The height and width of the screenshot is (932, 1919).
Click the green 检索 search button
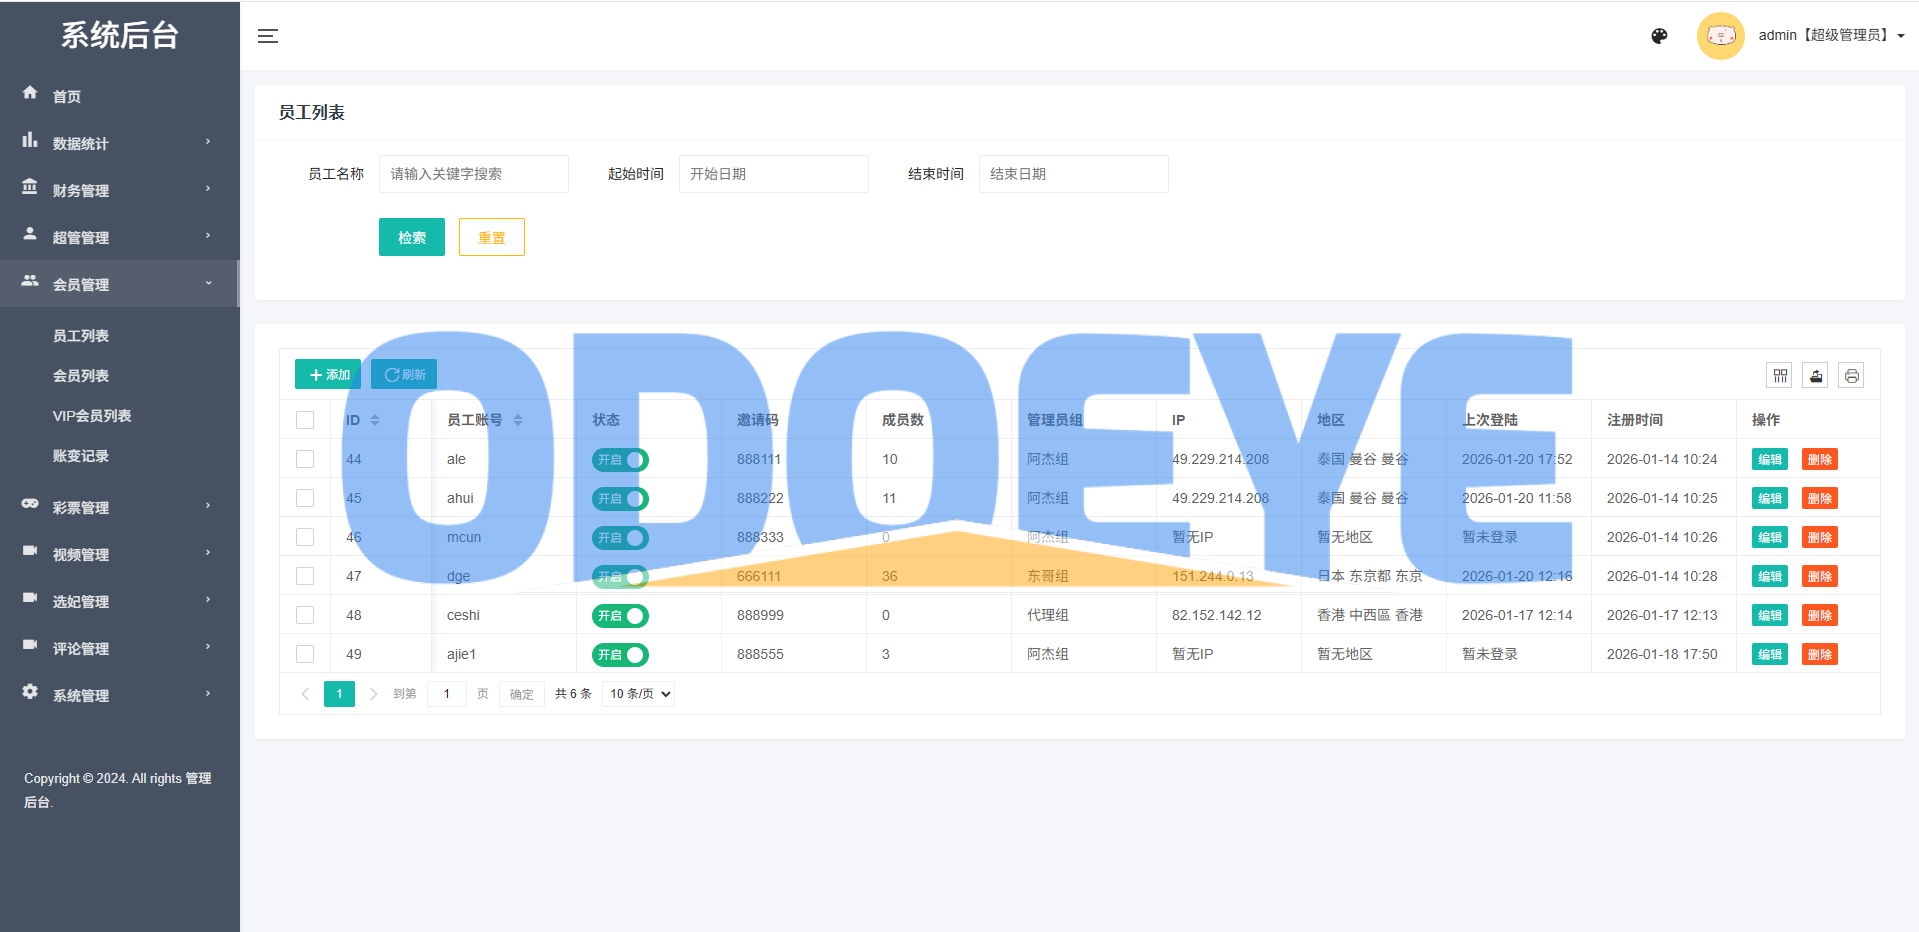point(411,237)
